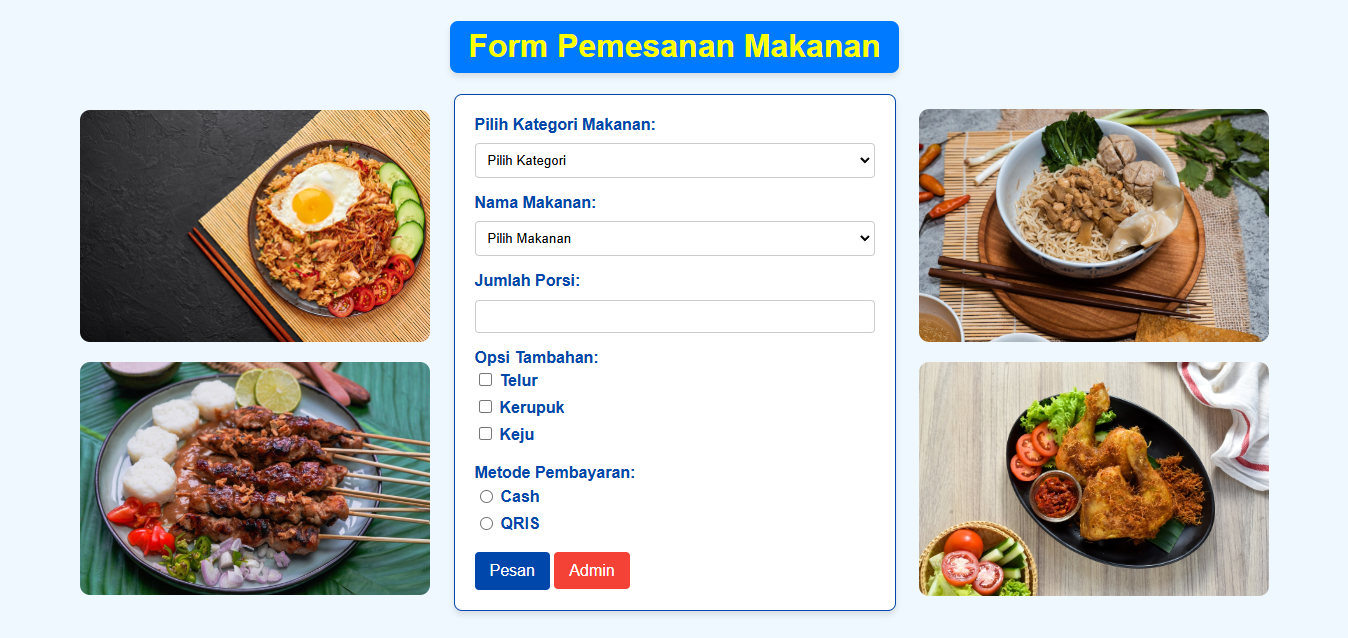Select Cash payment method
1348x638 pixels.
486,497
